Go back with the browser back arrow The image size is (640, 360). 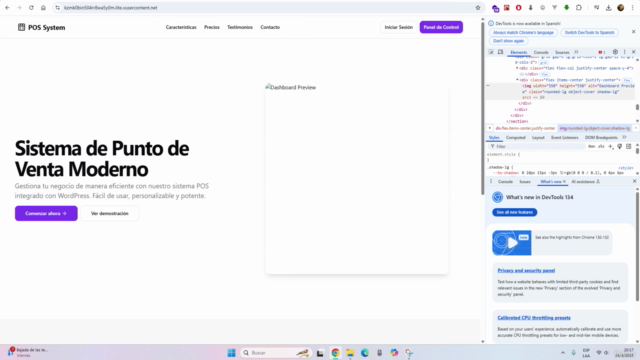click(x=7, y=8)
